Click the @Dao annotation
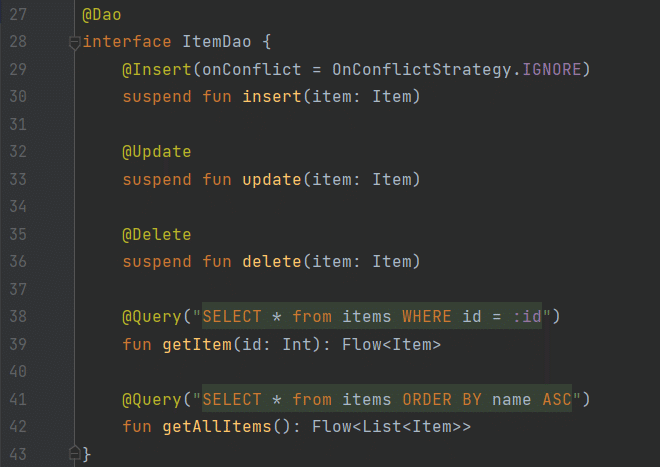The image size is (660, 467). [101, 15]
